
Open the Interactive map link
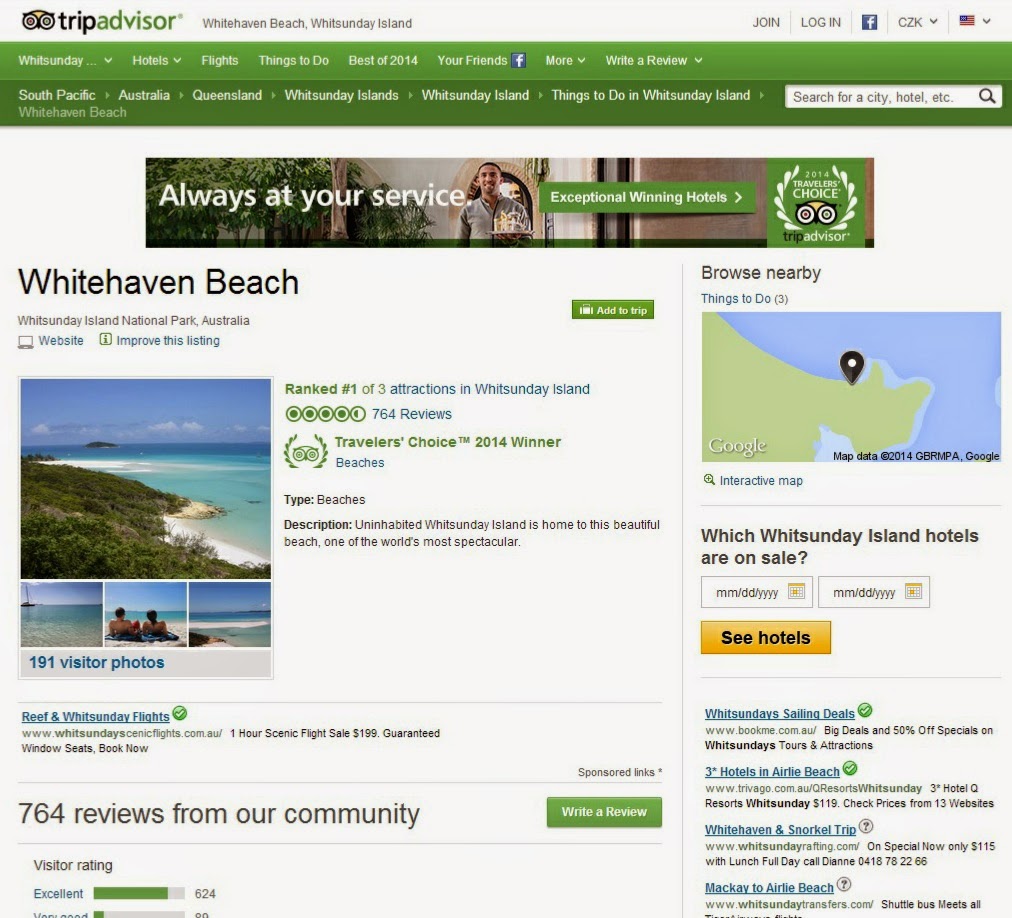(761, 480)
